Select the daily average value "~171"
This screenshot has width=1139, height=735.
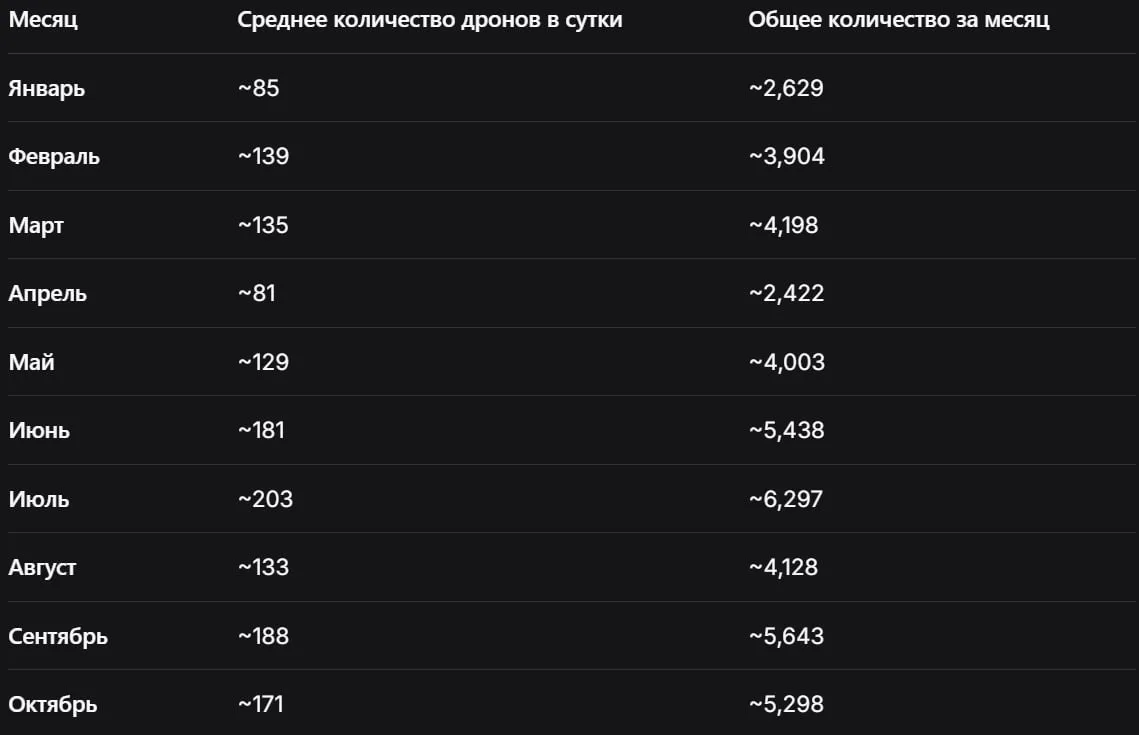coord(261,705)
